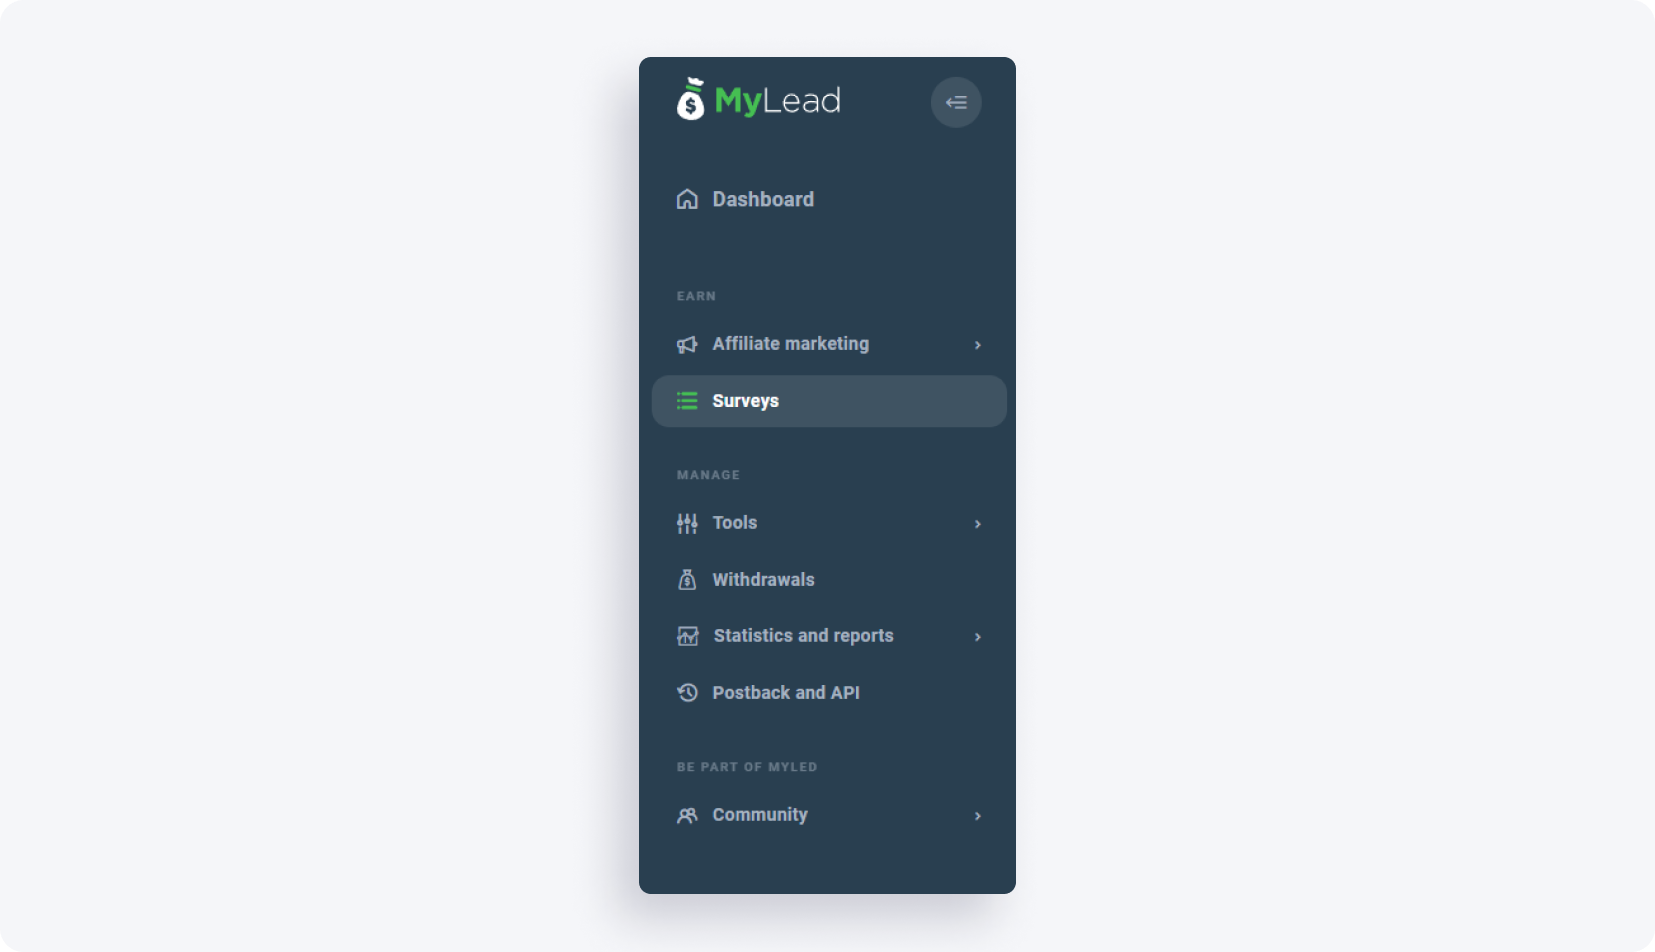This screenshot has width=1655, height=952.
Task: Open the Withdrawals page
Action: (828, 580)
